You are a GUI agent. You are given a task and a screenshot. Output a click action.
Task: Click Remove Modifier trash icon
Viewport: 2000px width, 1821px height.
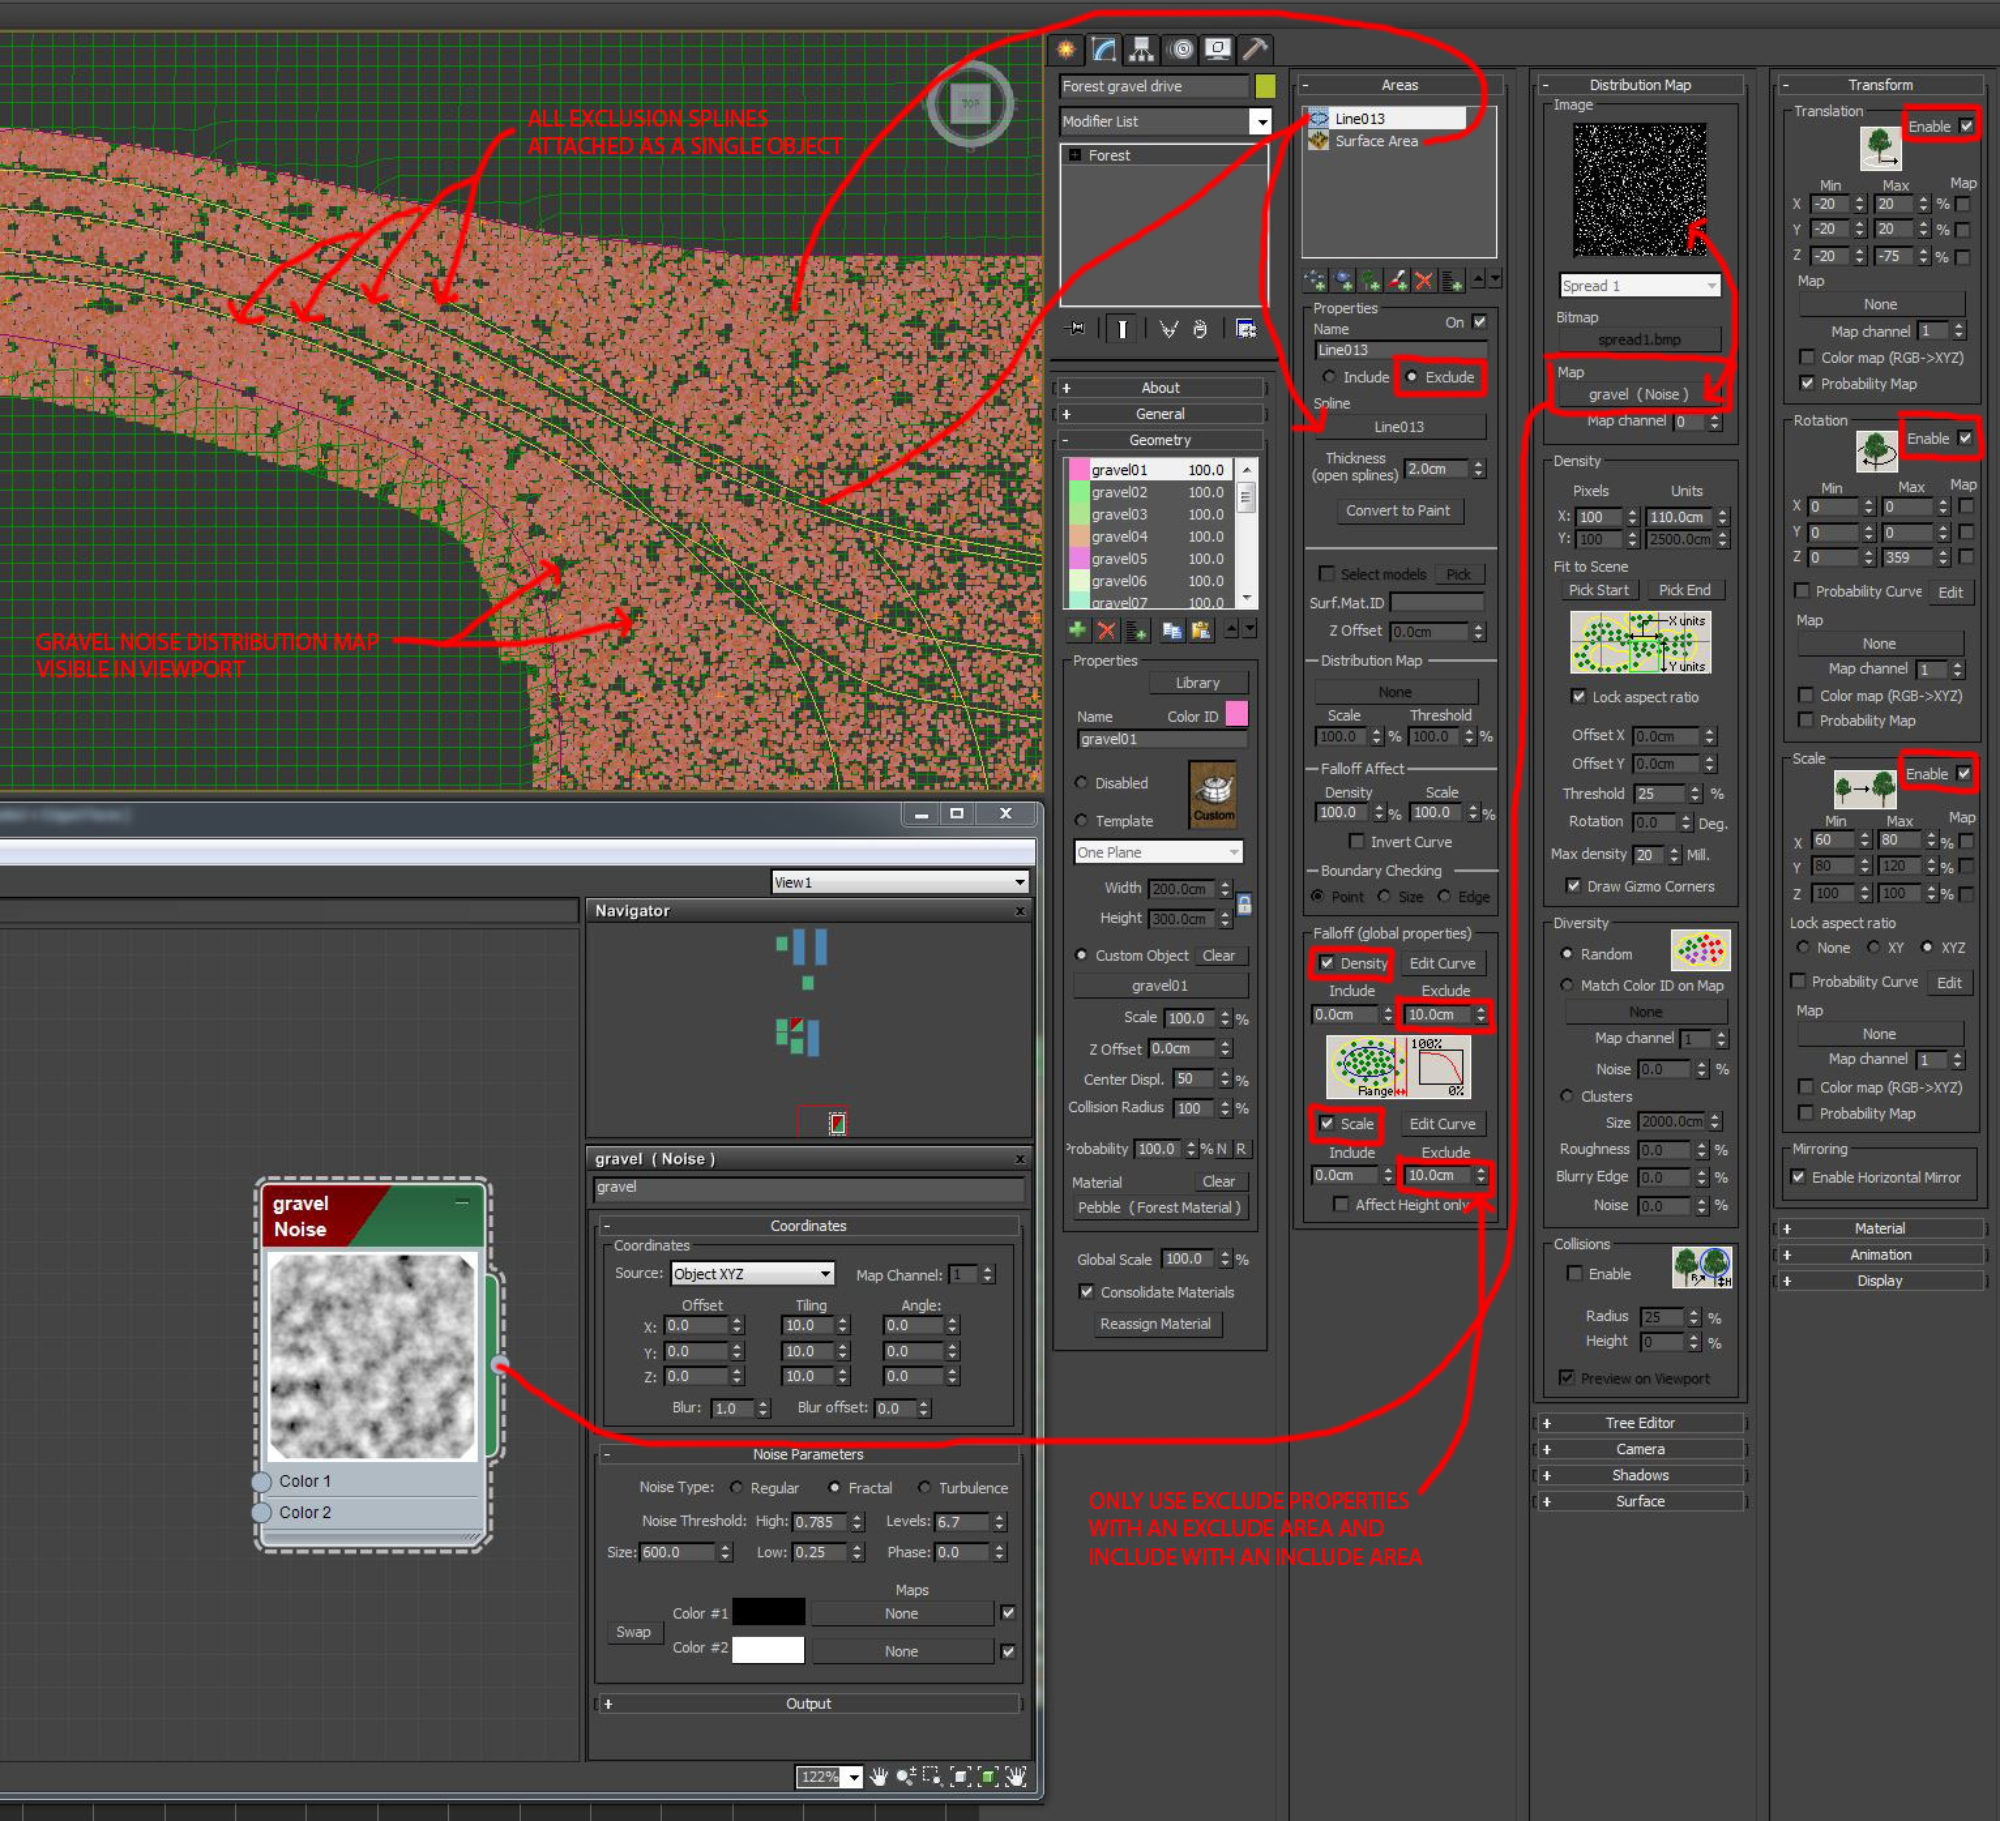[1200, 328]
